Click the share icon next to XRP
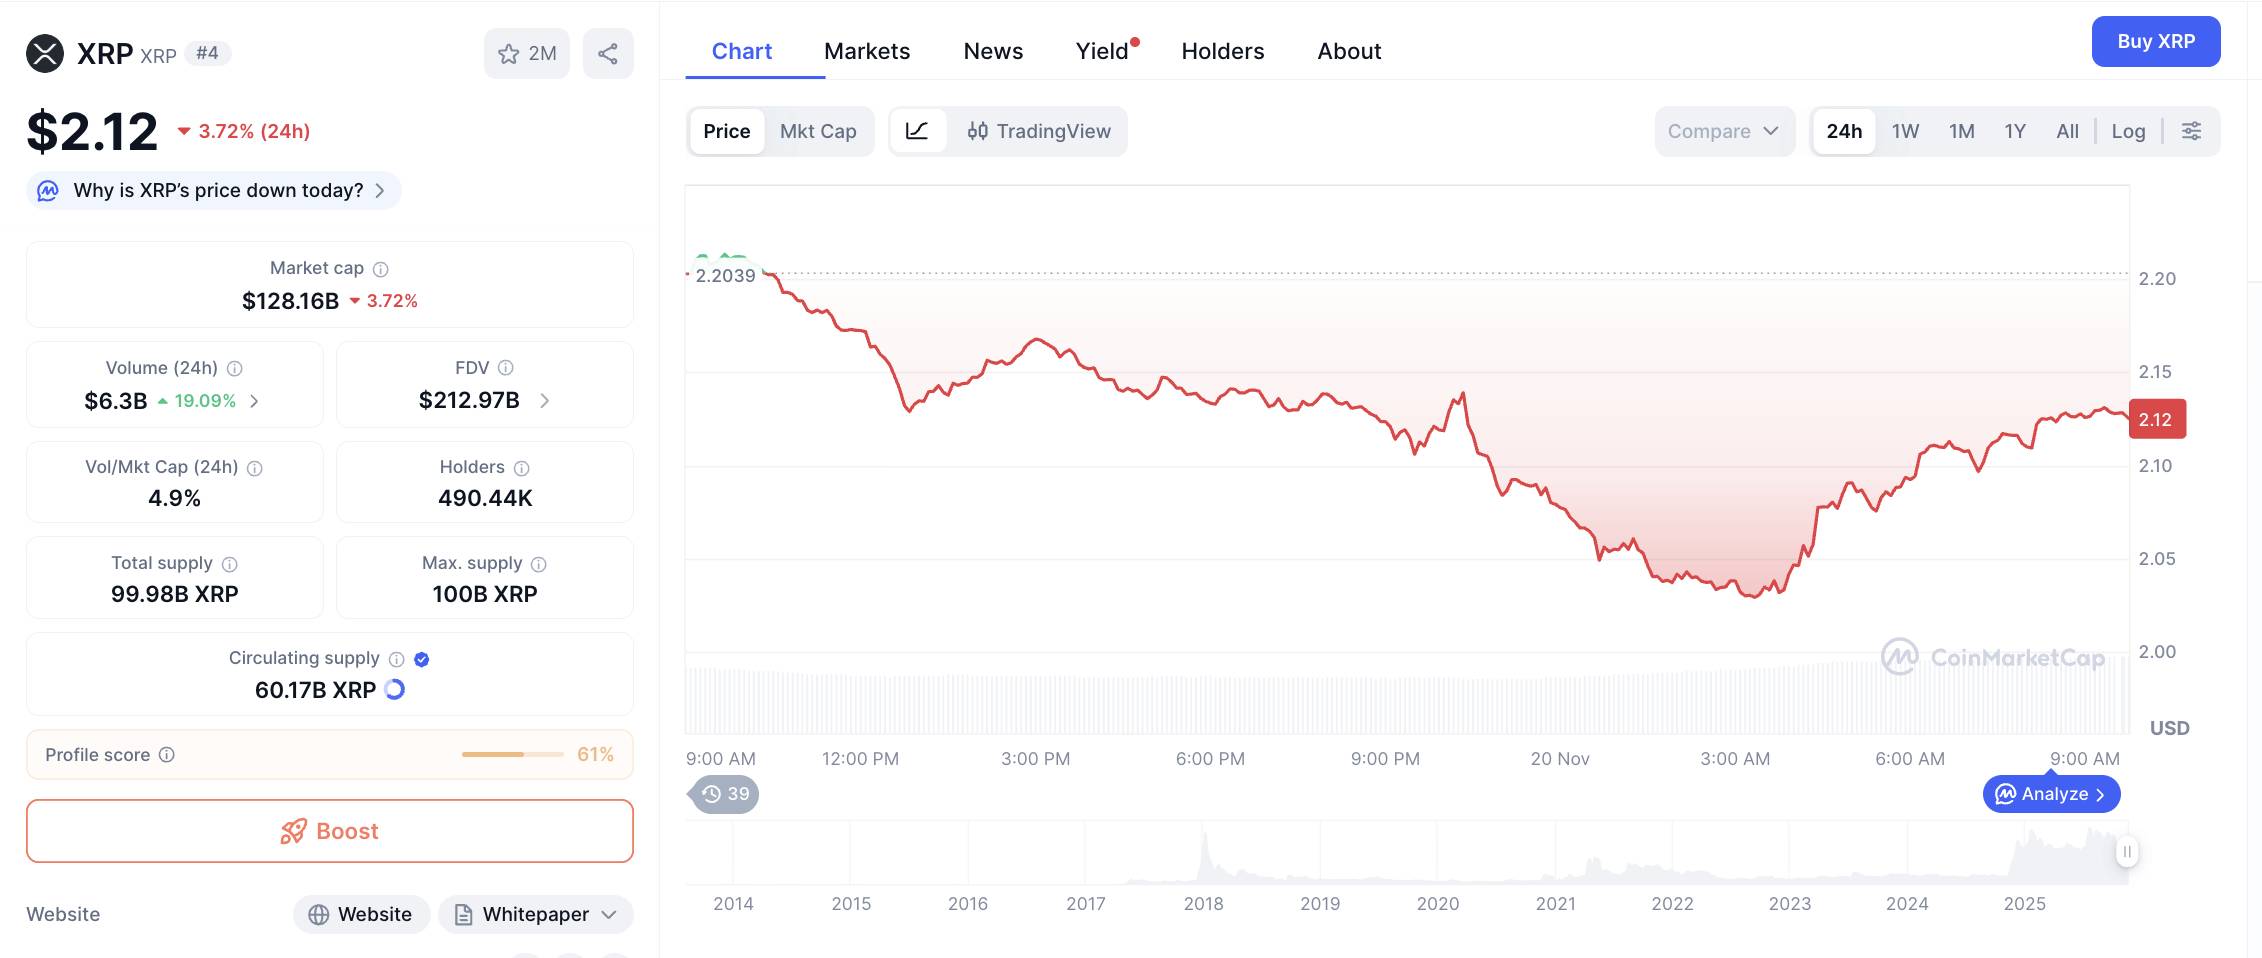The width and height of the screenshot is (2262, 958). (x=608, y=53)
